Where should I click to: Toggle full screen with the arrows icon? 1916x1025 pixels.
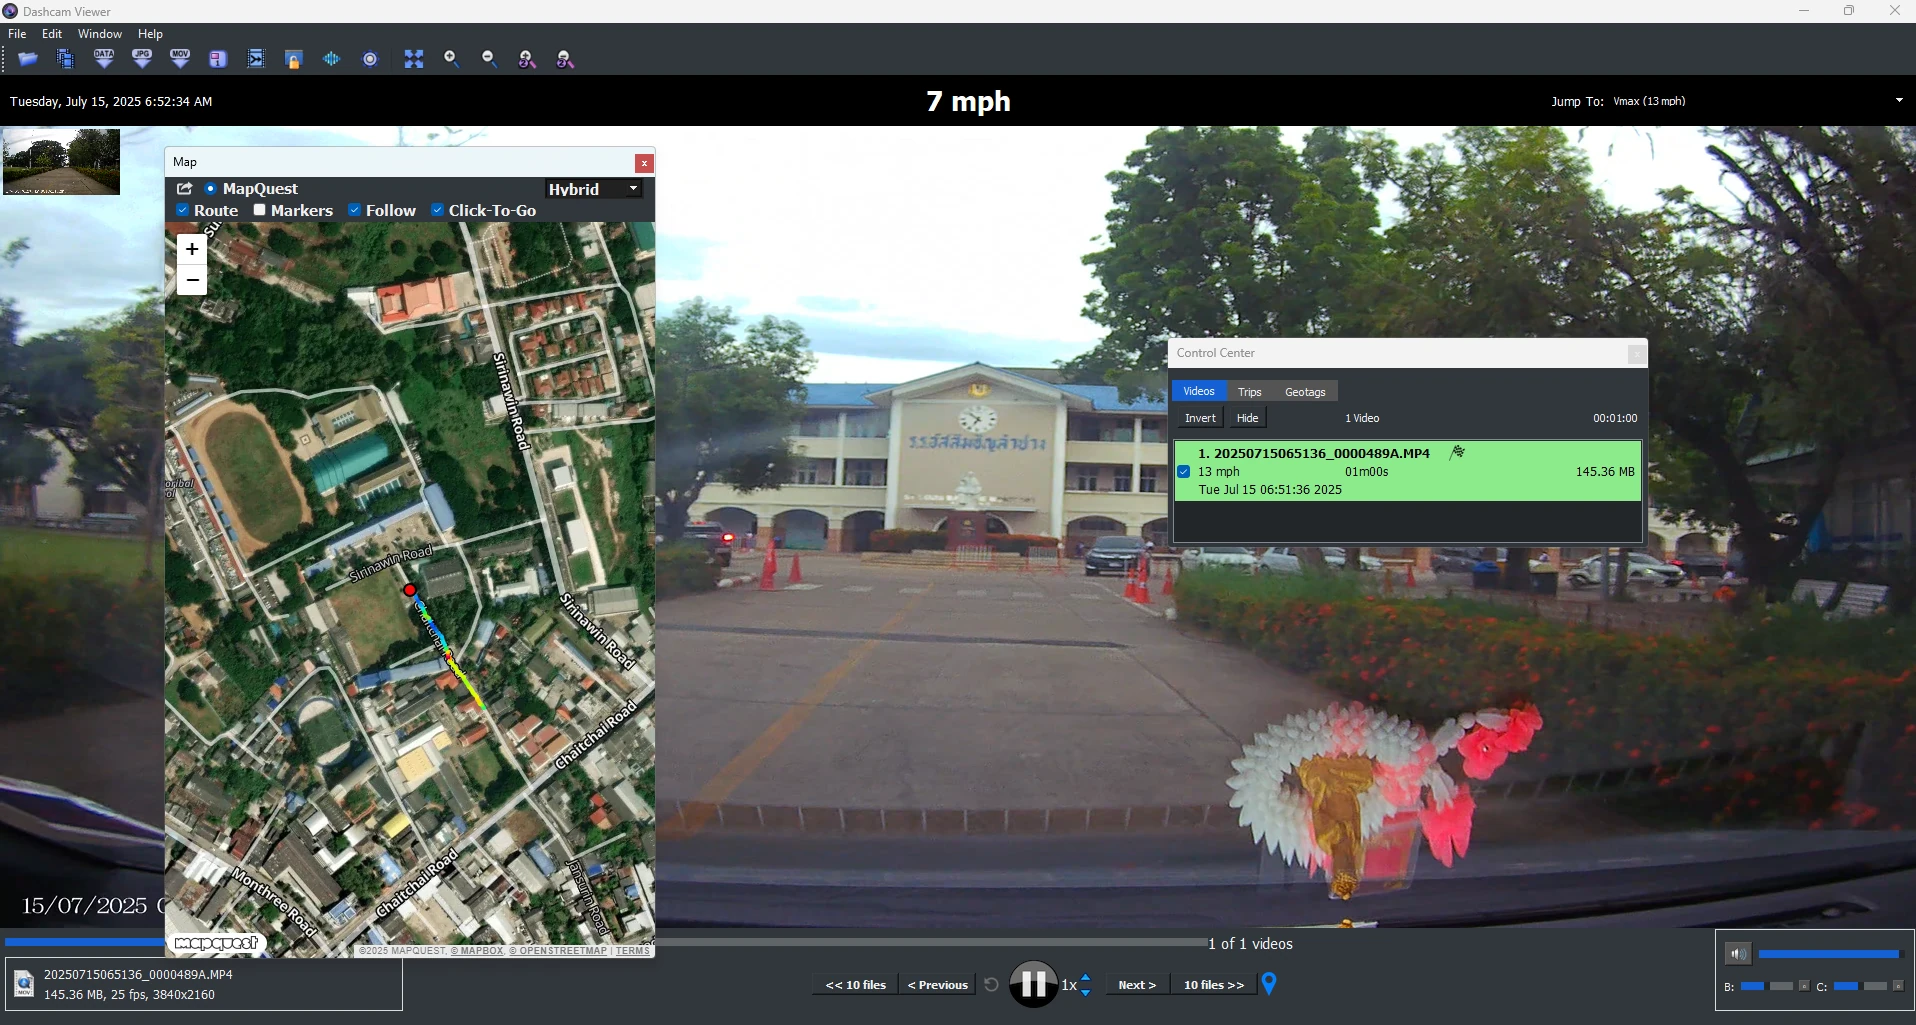(x=414, y=59)
